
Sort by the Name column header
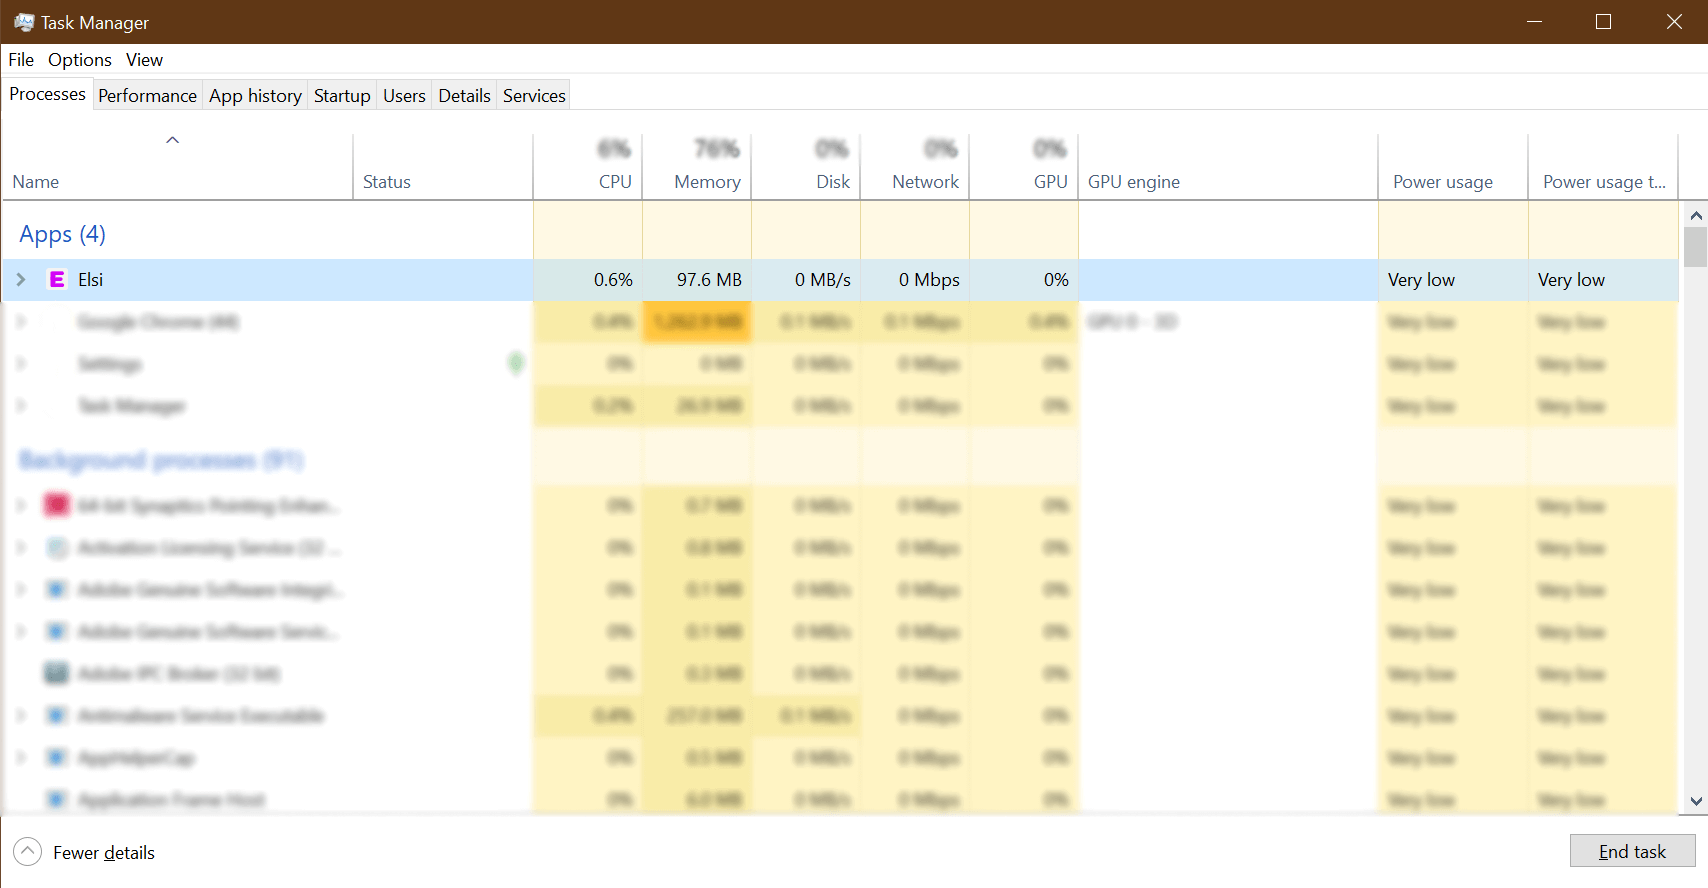tap(178, 167)
